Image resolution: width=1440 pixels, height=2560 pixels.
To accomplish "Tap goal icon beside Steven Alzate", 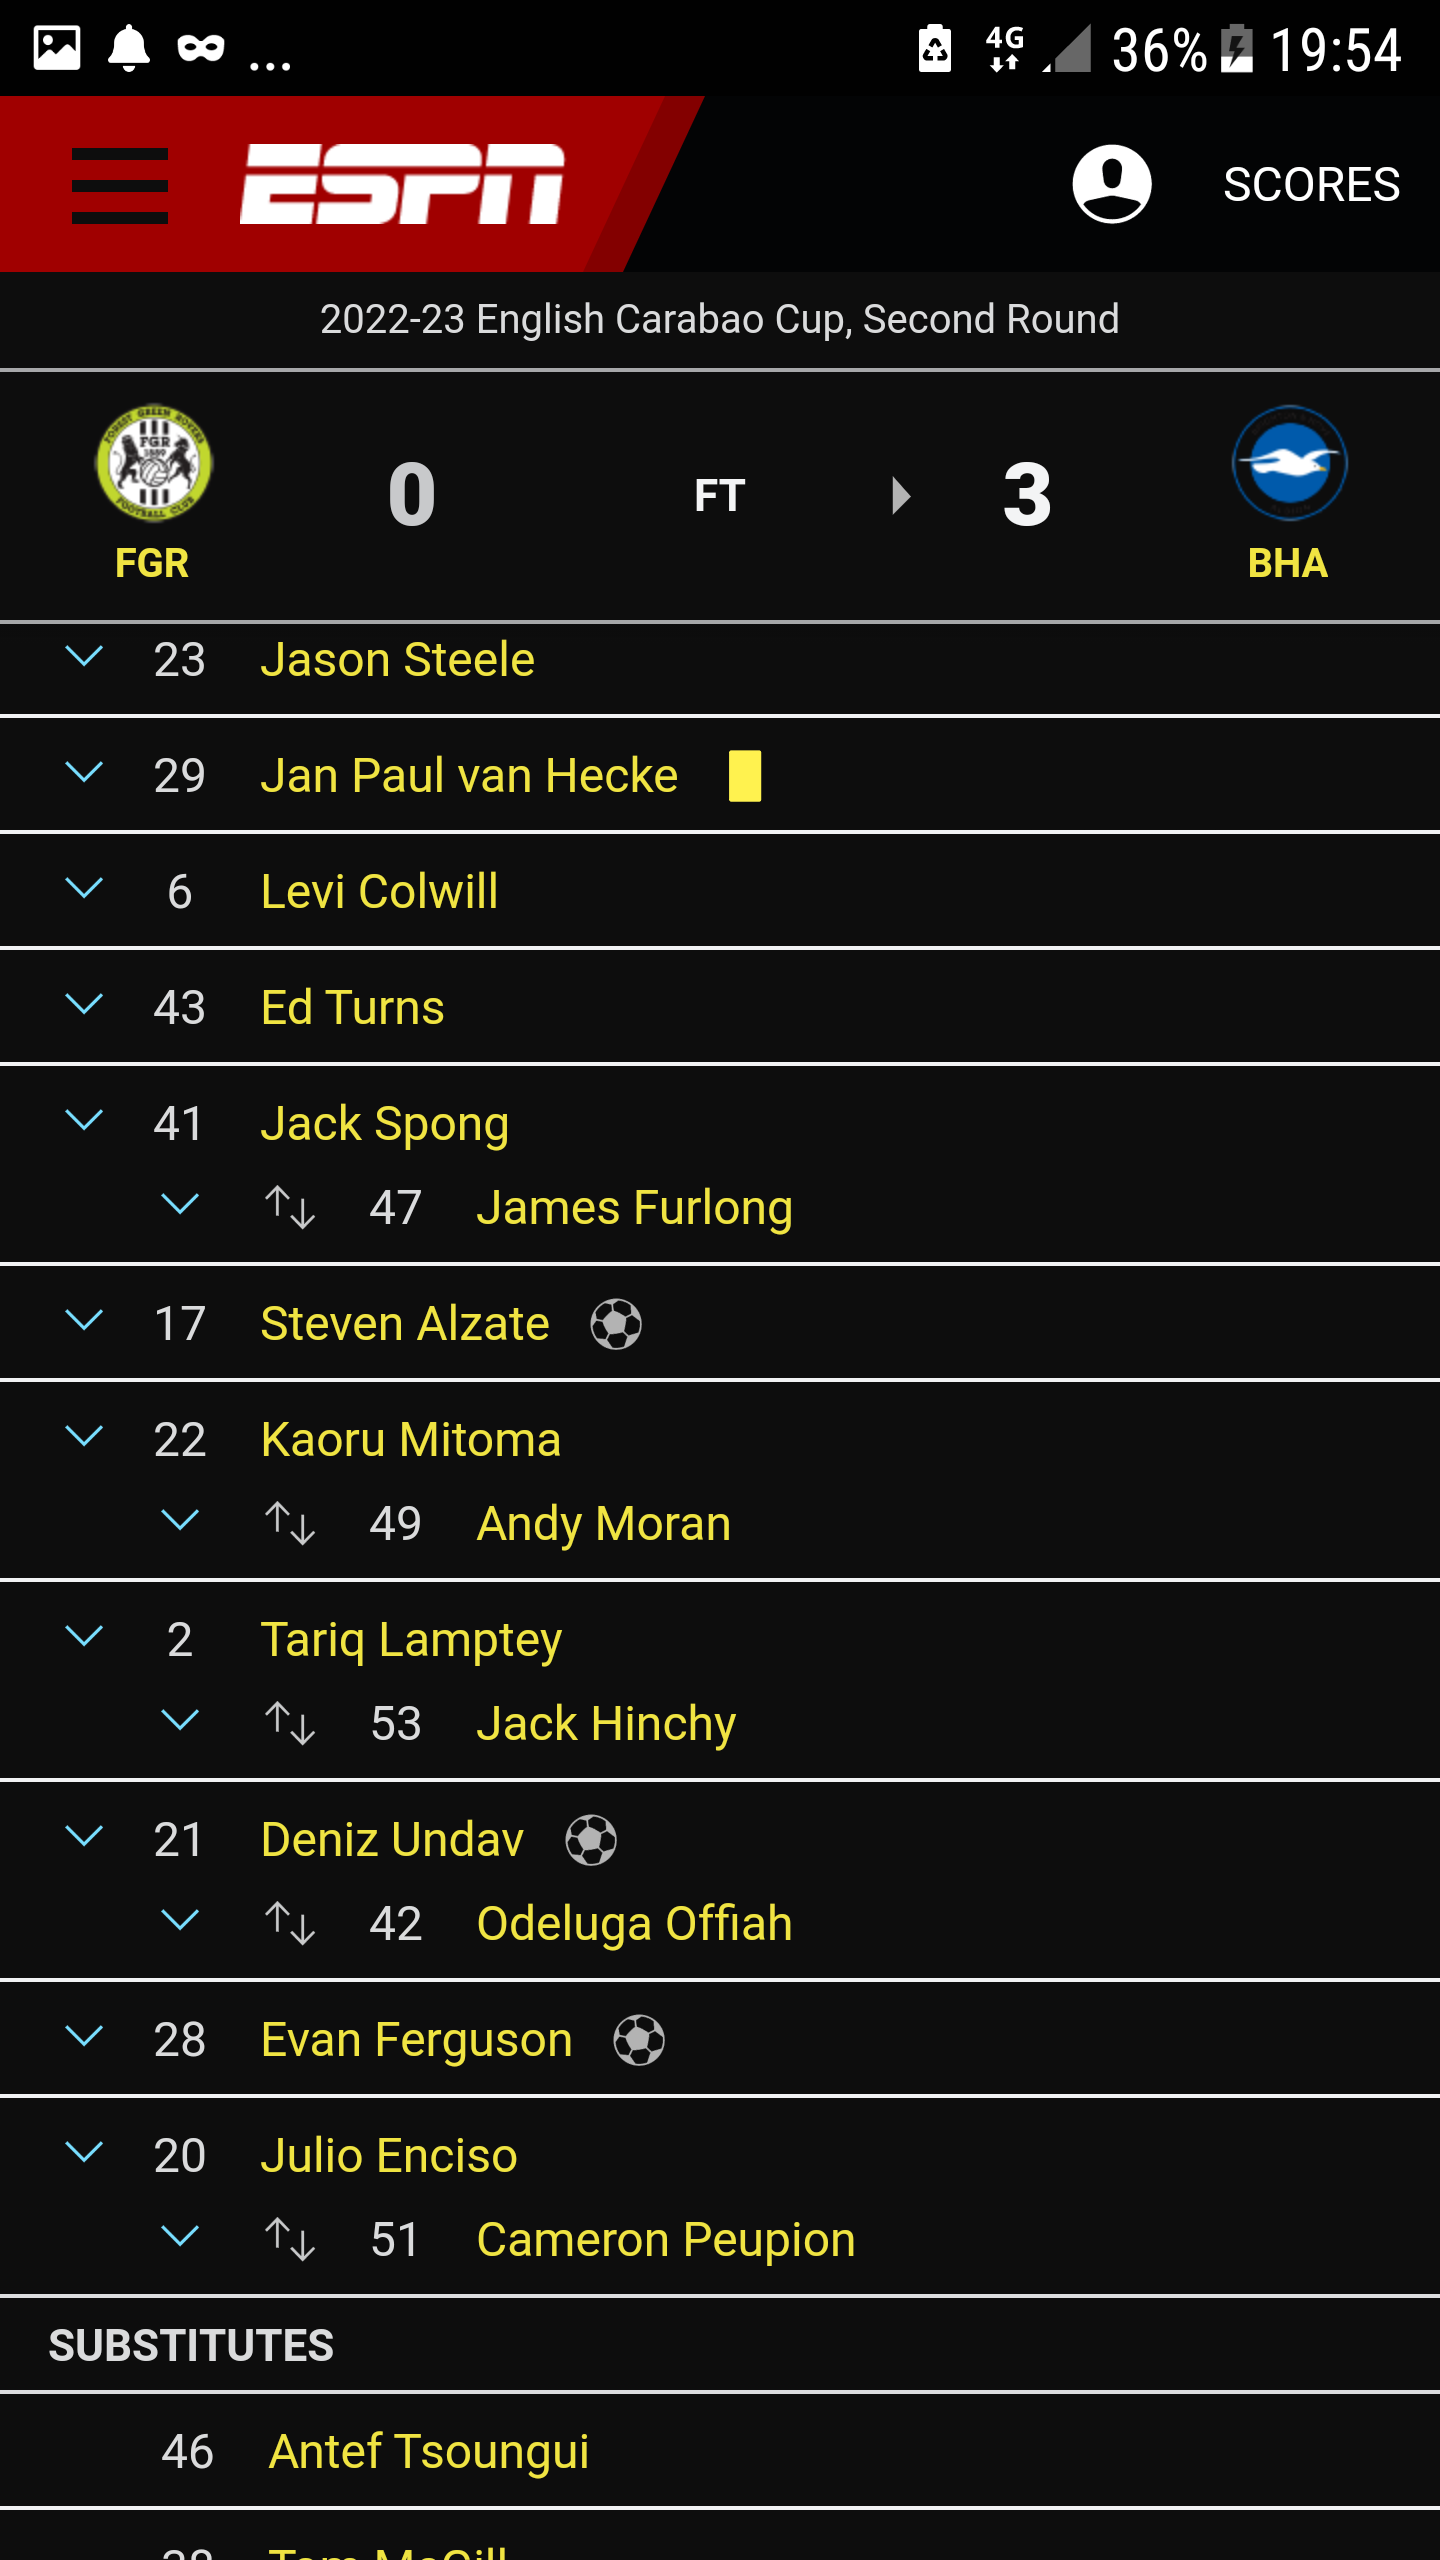I will pyautogui.click(x=616, y=1324).
